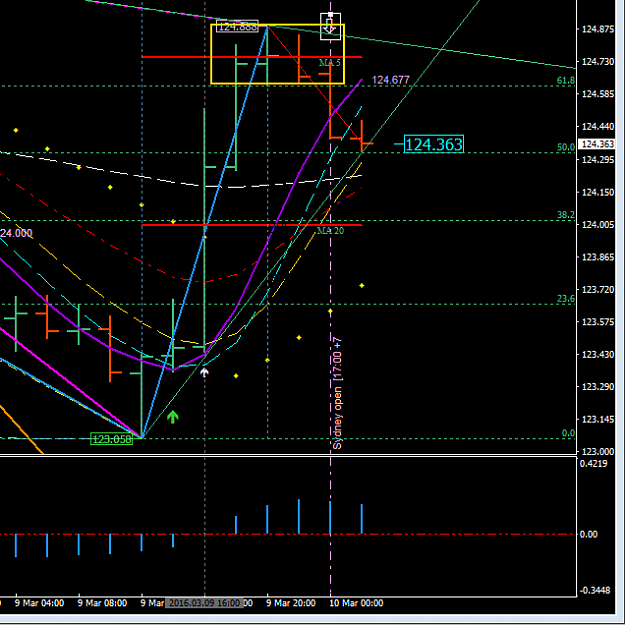
Task: Click the 124.888 high price label
Action: 237,27
